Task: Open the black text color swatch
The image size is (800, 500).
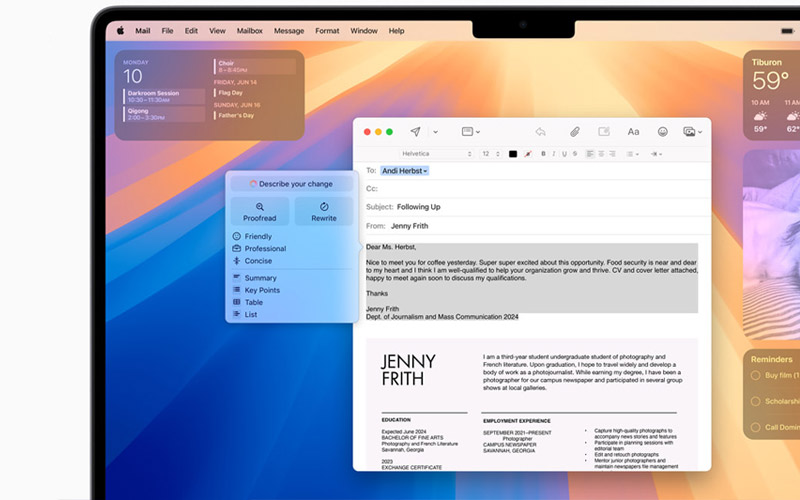Action: pos(513,154)
